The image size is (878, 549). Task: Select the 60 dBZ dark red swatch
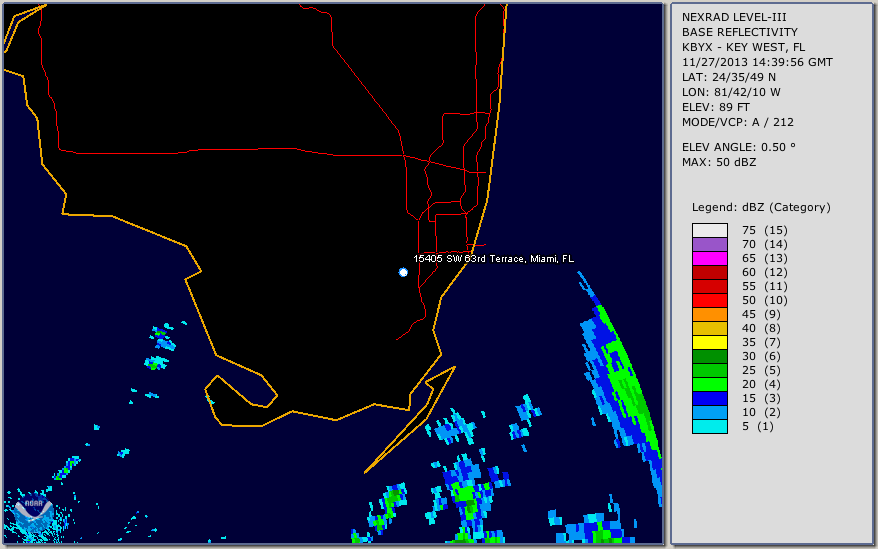pos(710,272)
